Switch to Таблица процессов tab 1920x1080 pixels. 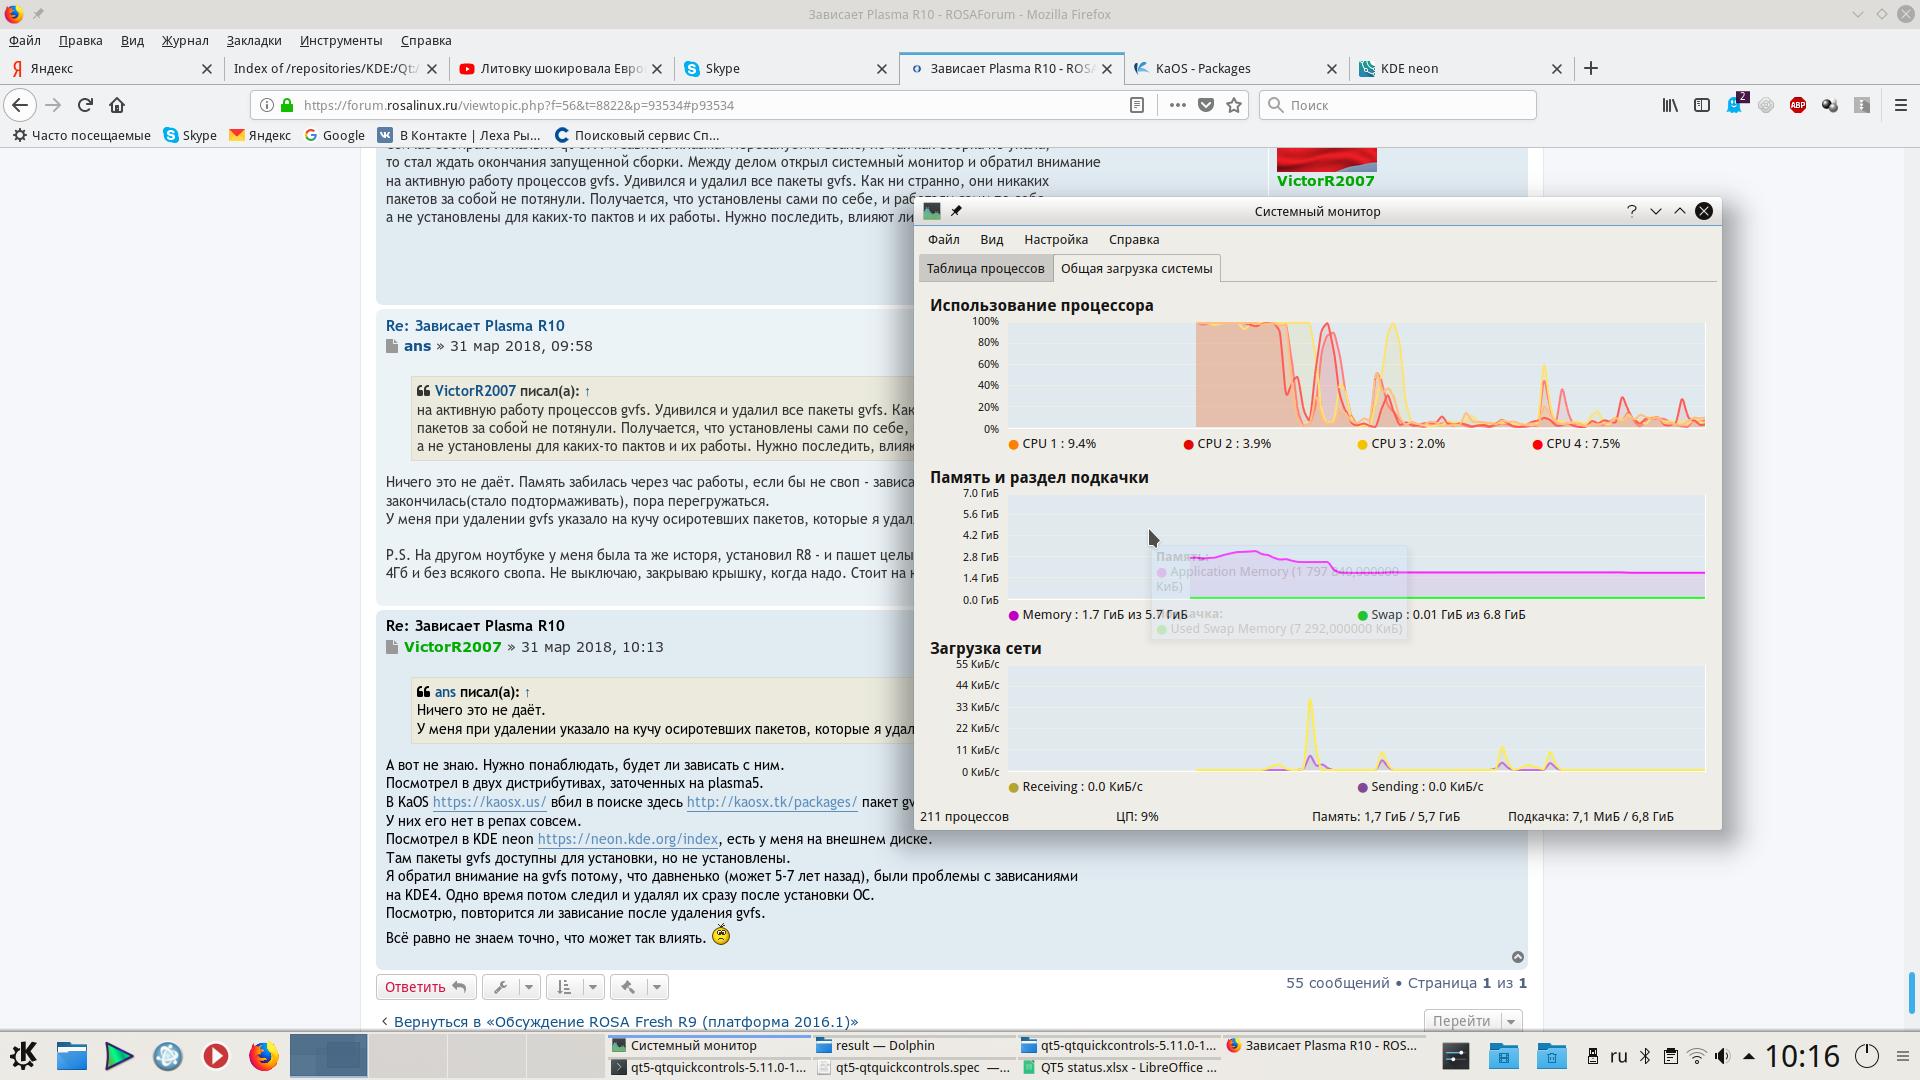click(x=984, y=268)
